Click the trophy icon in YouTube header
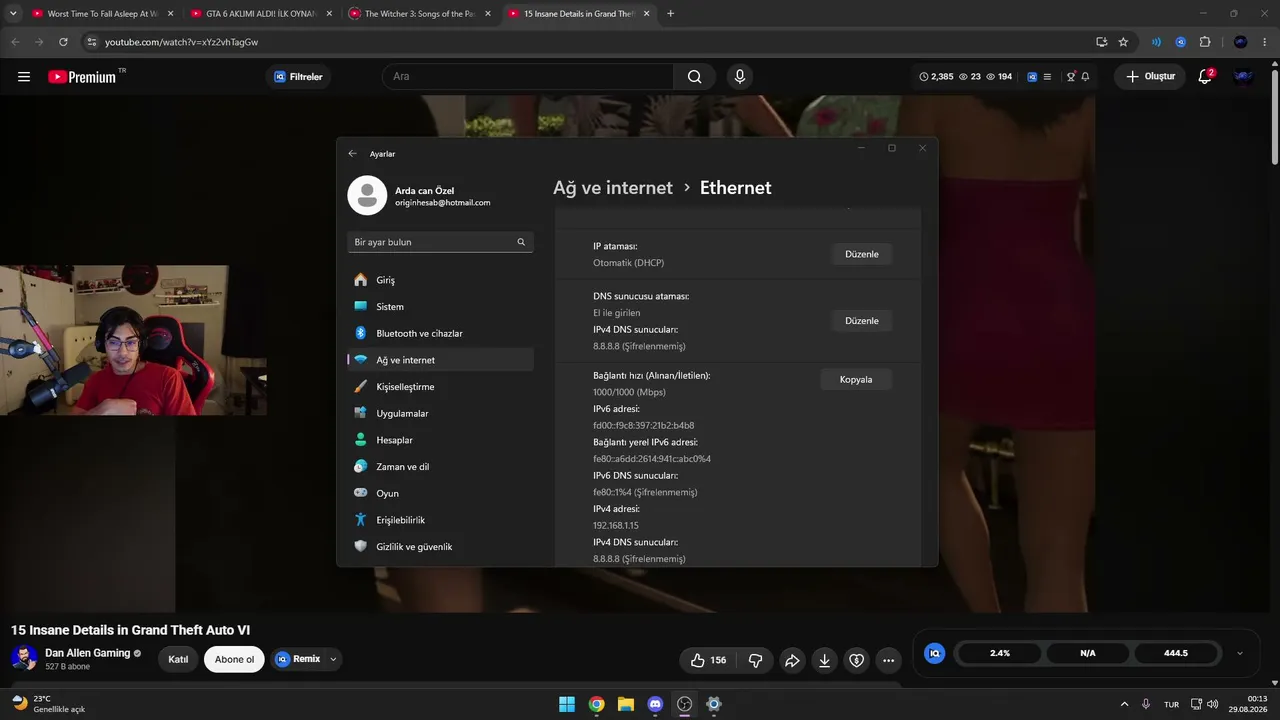 (x=1071, y=77)
